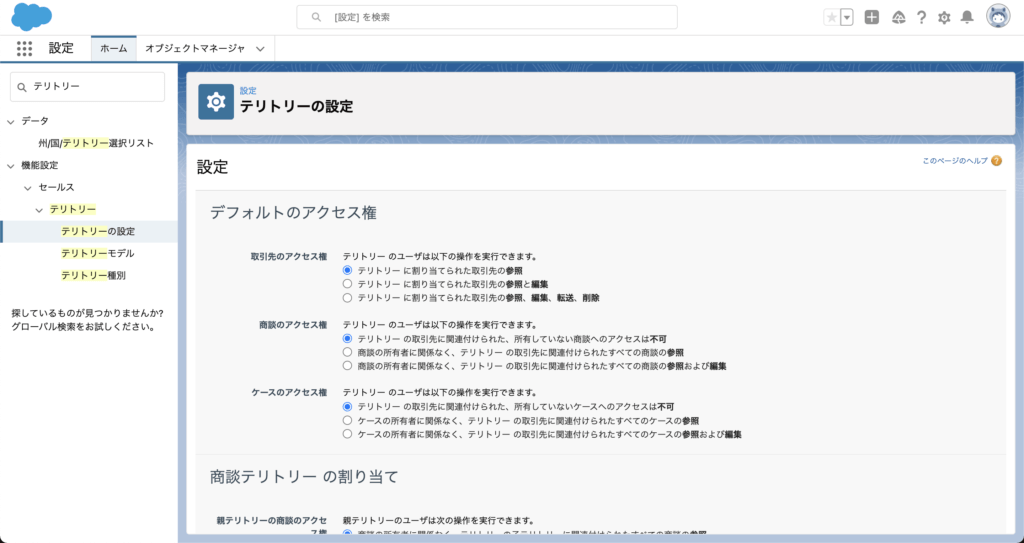The image size is (1024, 543).
Task: Open the global actions plus icon
Action: (x=872, y=18)
